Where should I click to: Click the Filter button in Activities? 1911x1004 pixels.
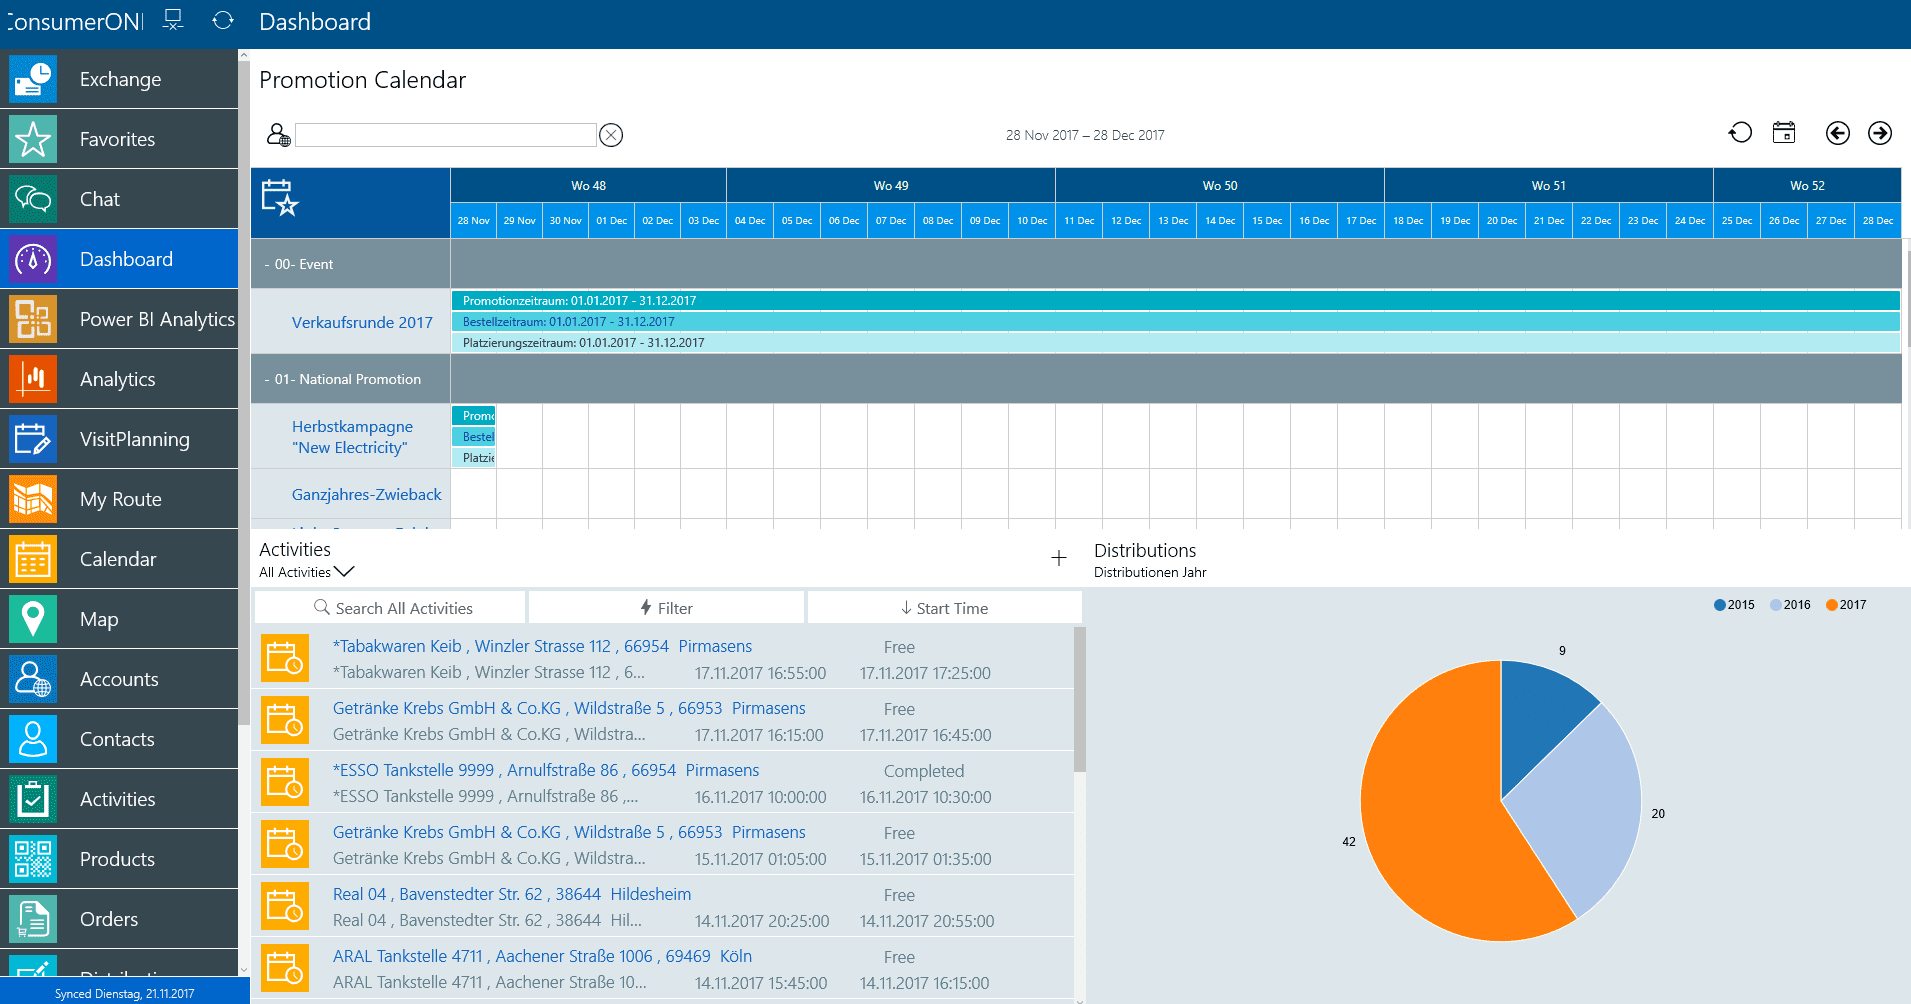click(x=666, y=608)
